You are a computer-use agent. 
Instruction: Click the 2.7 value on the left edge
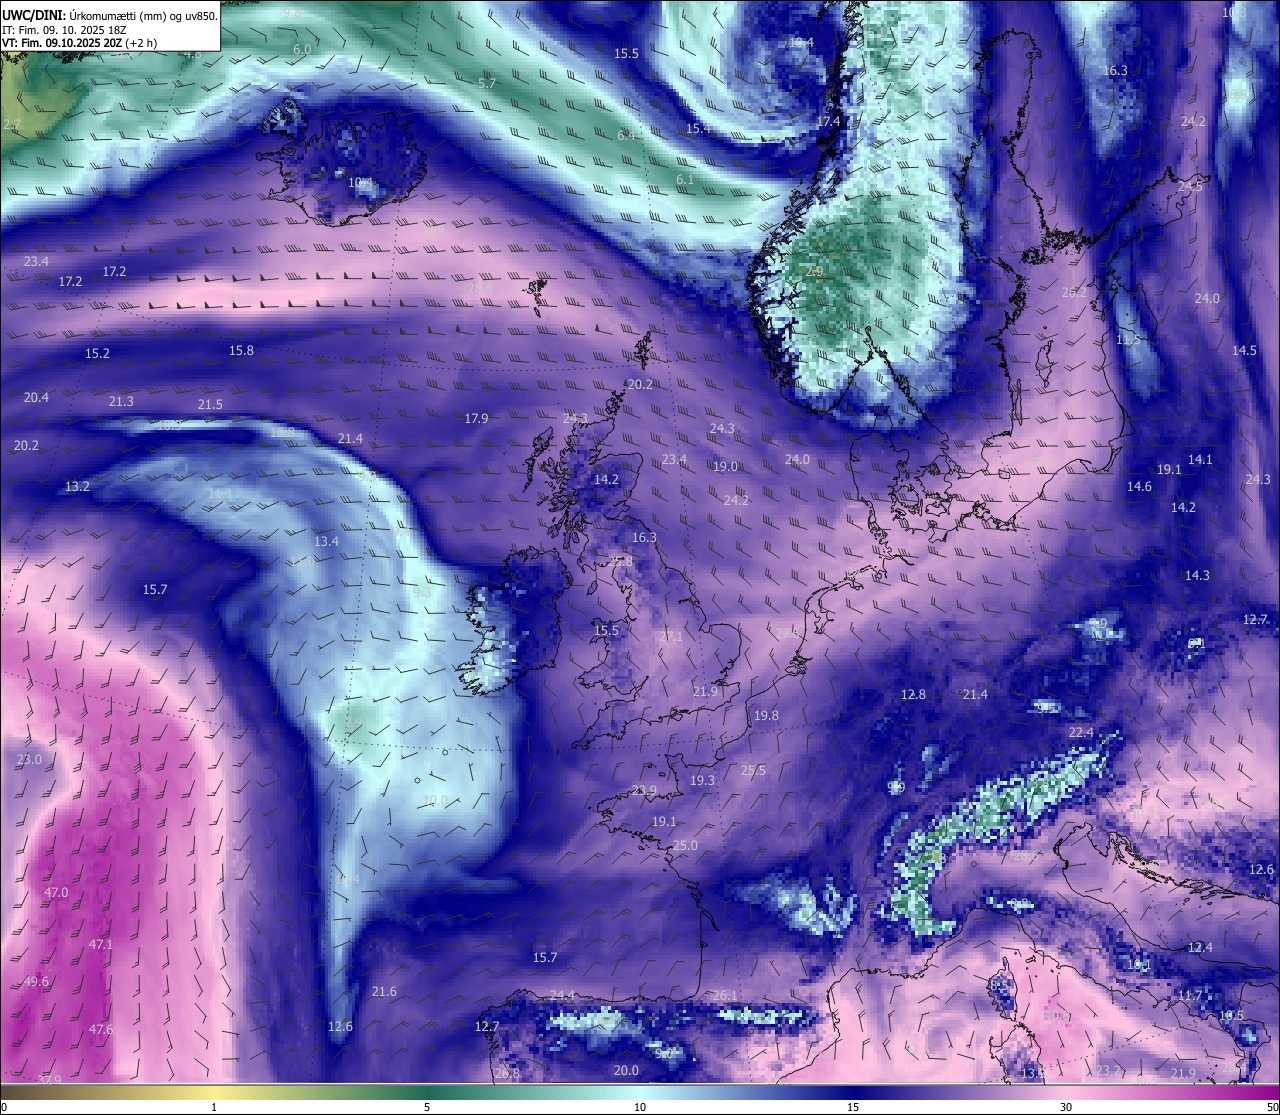click(x=12, y=124)
